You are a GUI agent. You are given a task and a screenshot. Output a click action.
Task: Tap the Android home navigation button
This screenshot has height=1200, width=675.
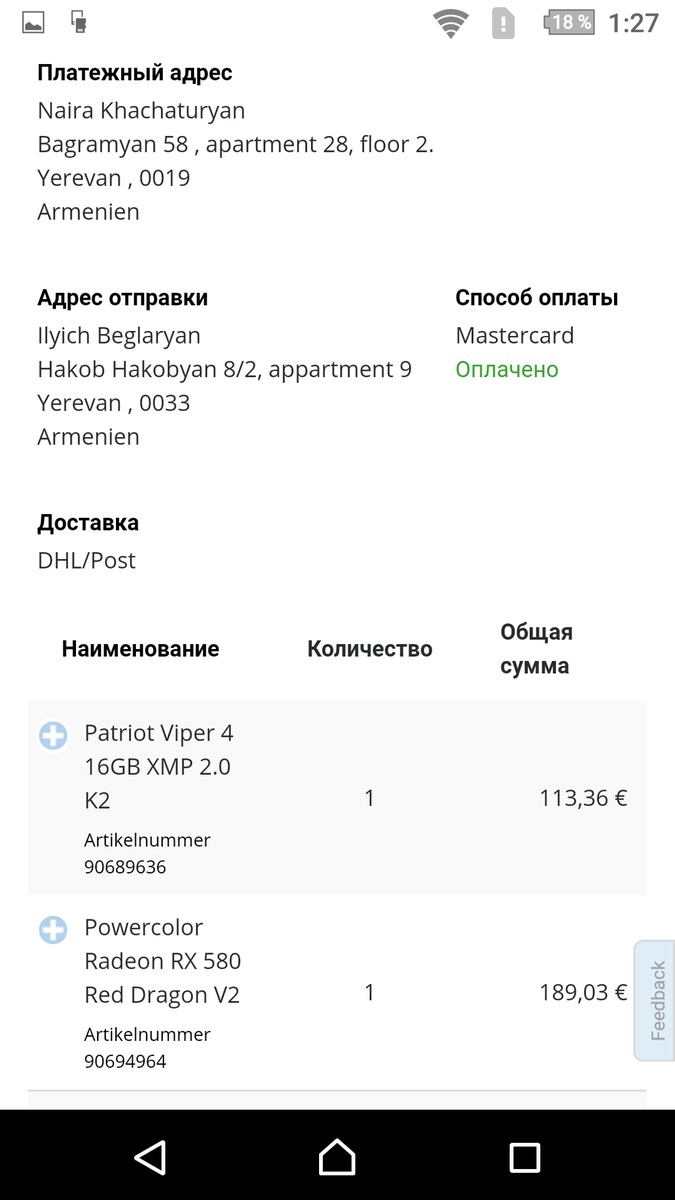click(x=337, y=1157)
